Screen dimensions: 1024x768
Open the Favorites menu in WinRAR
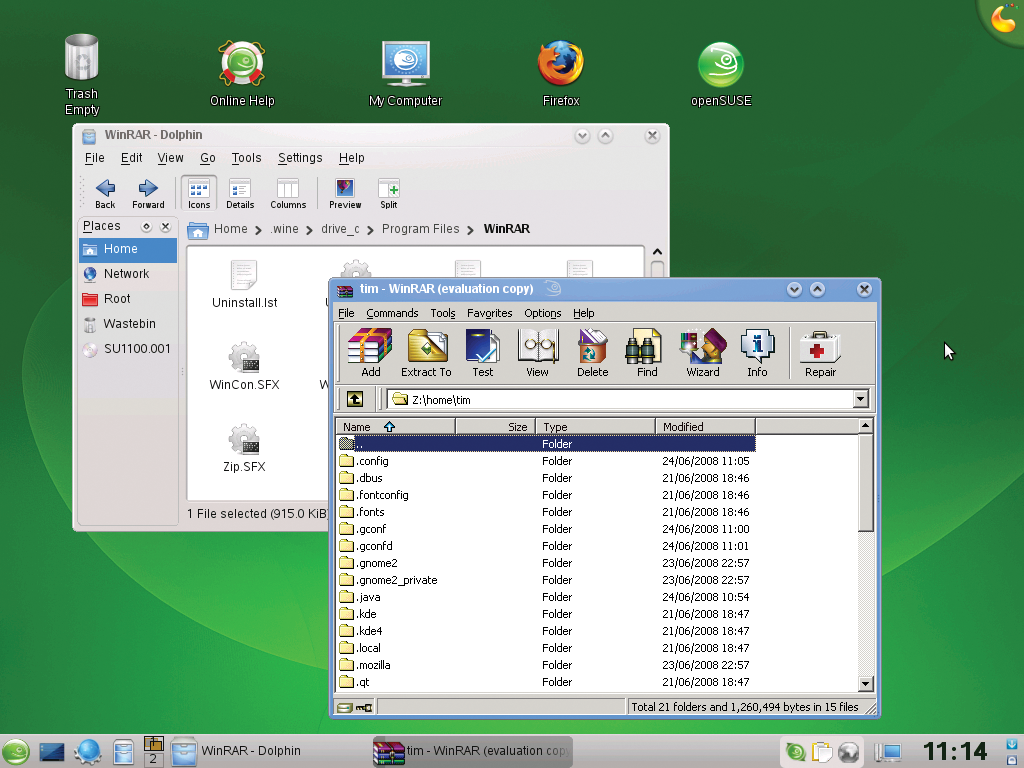click(x=490, y=313)
